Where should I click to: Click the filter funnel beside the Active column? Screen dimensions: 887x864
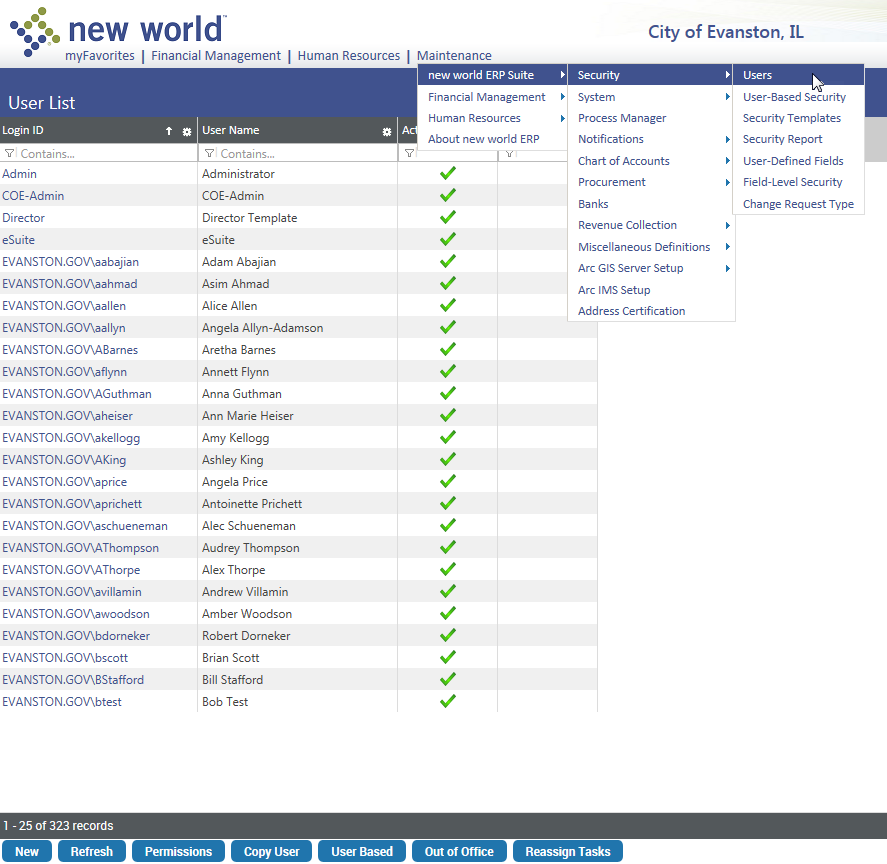tap(409, 153)
